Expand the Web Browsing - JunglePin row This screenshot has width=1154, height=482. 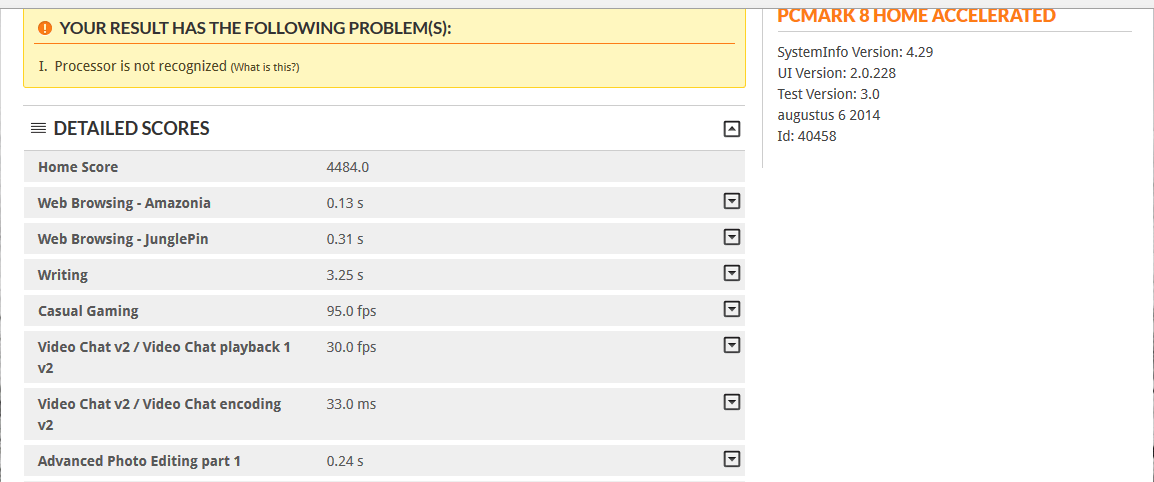[731, 238]
